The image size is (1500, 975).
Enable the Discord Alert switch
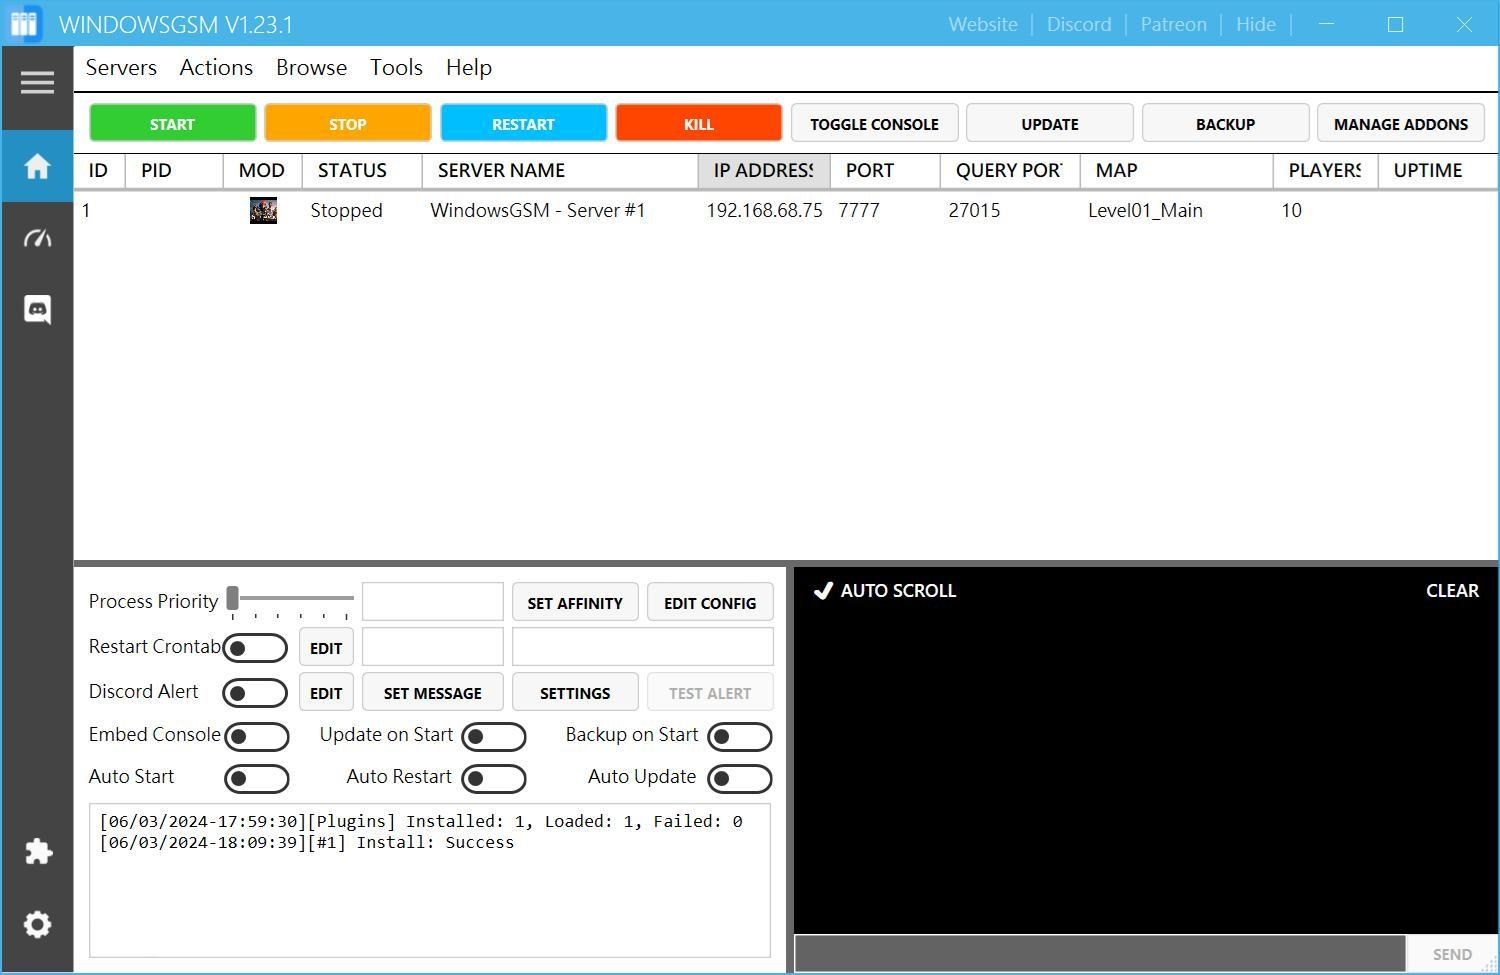coord(256,693)
